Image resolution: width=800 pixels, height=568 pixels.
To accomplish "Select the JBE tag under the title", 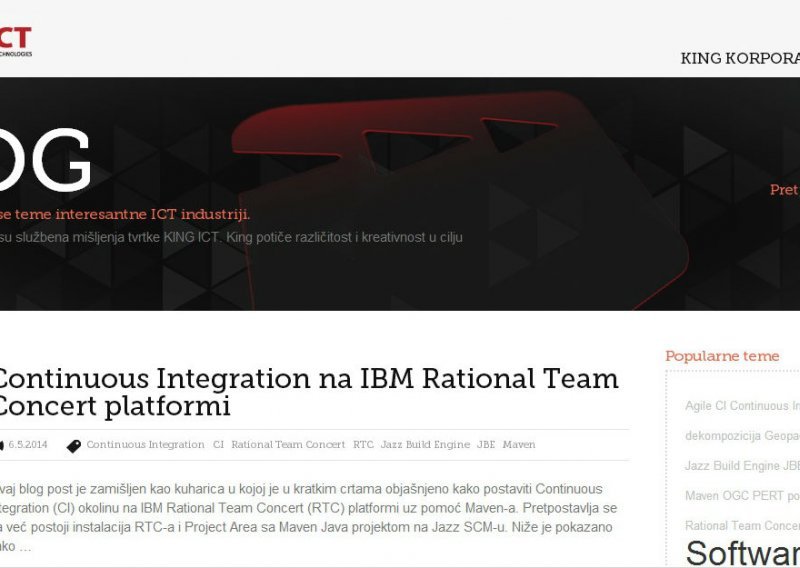I will pyautogui.click(x=486, y=444).
